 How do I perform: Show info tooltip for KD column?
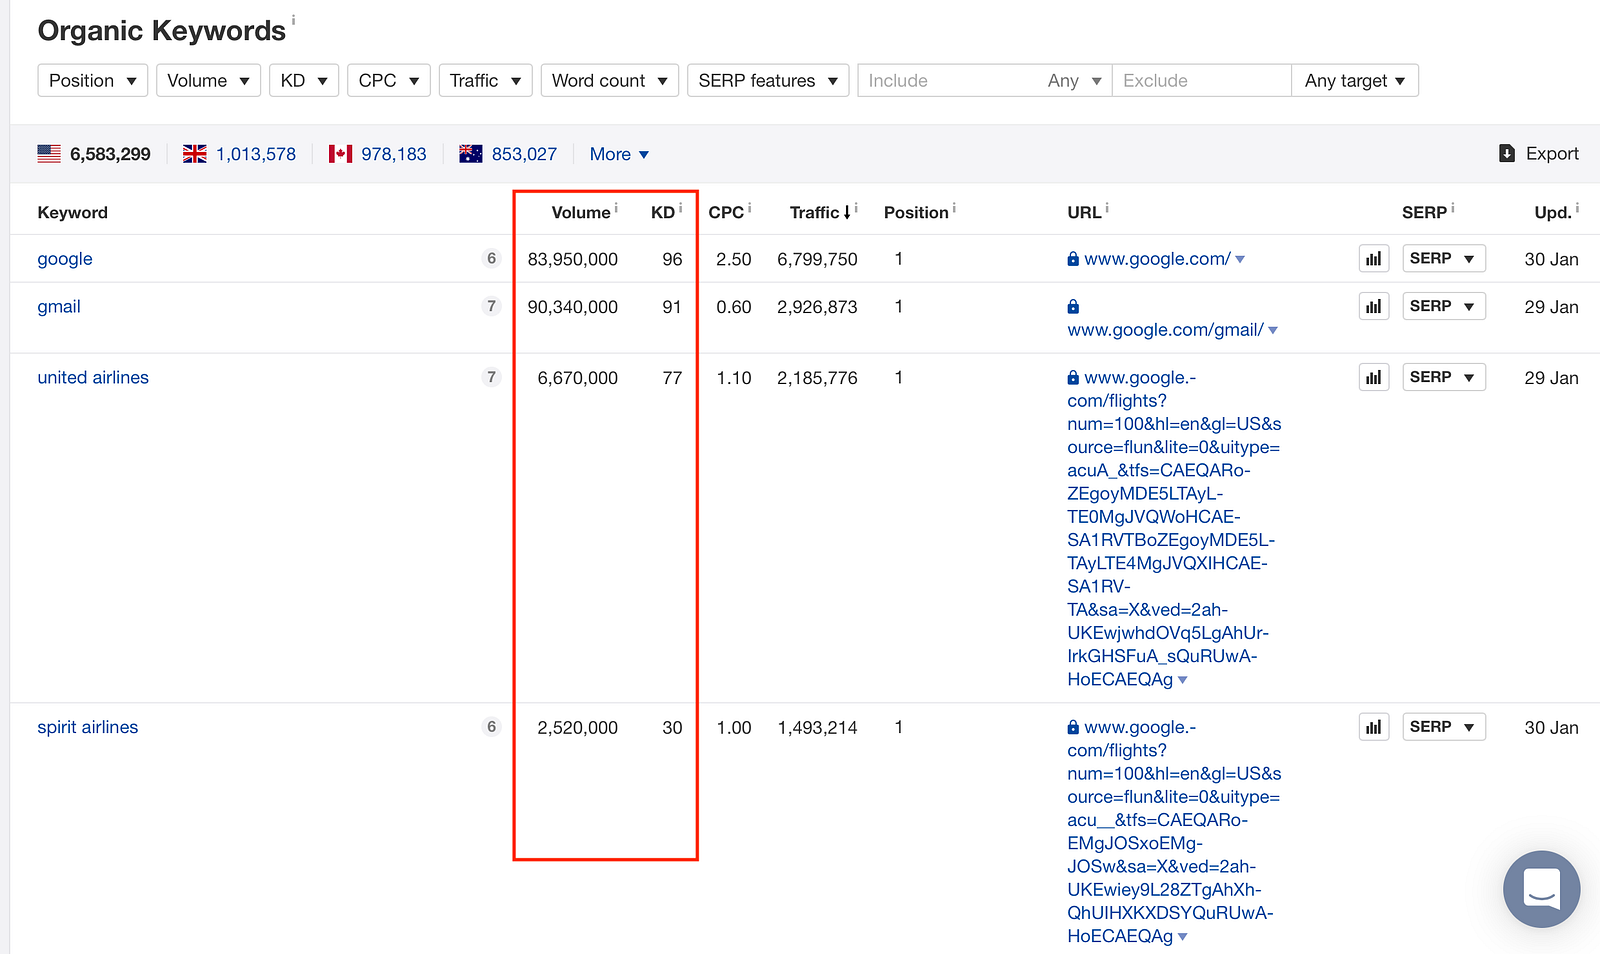680,208
